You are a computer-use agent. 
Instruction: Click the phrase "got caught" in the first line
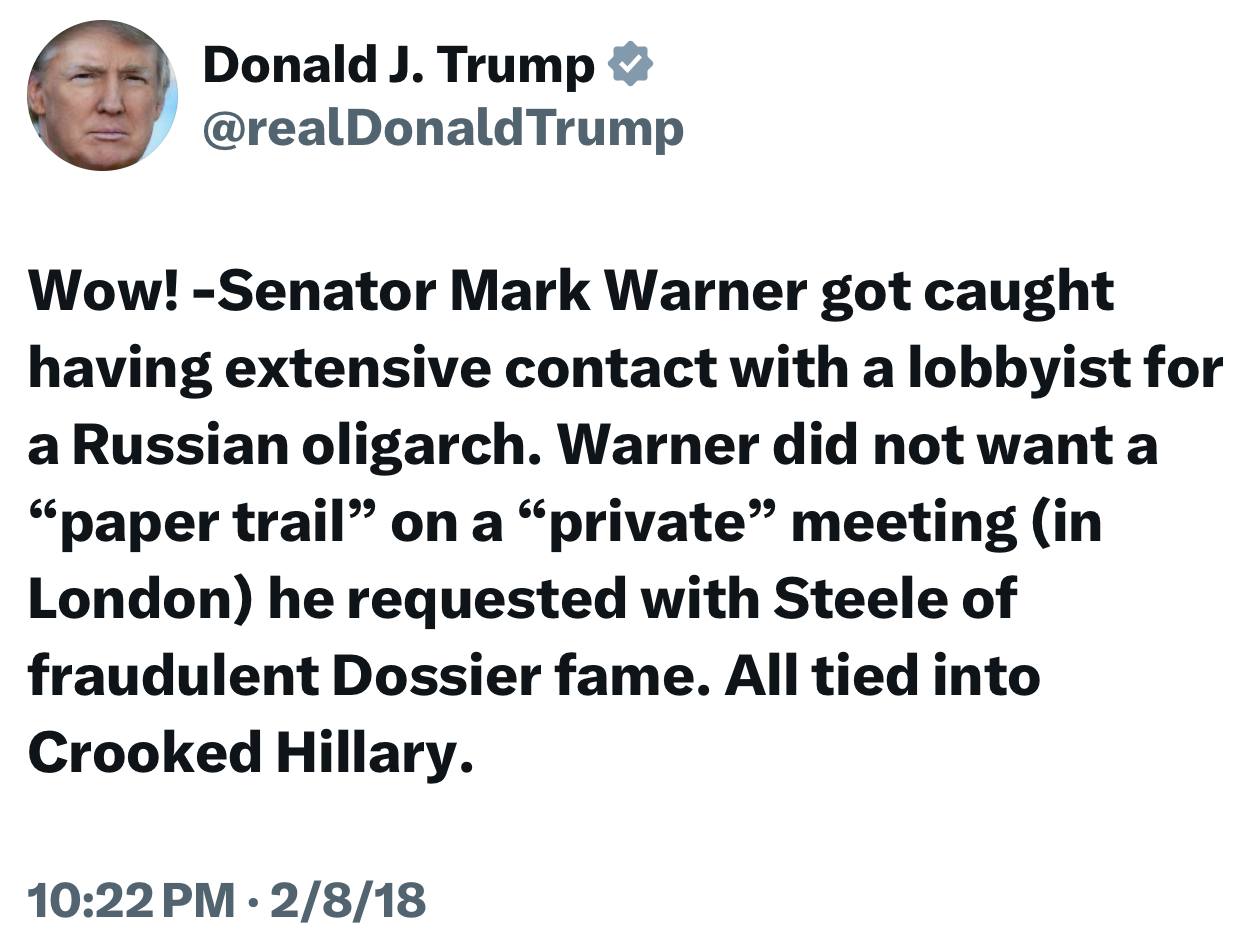coord(967,294)
